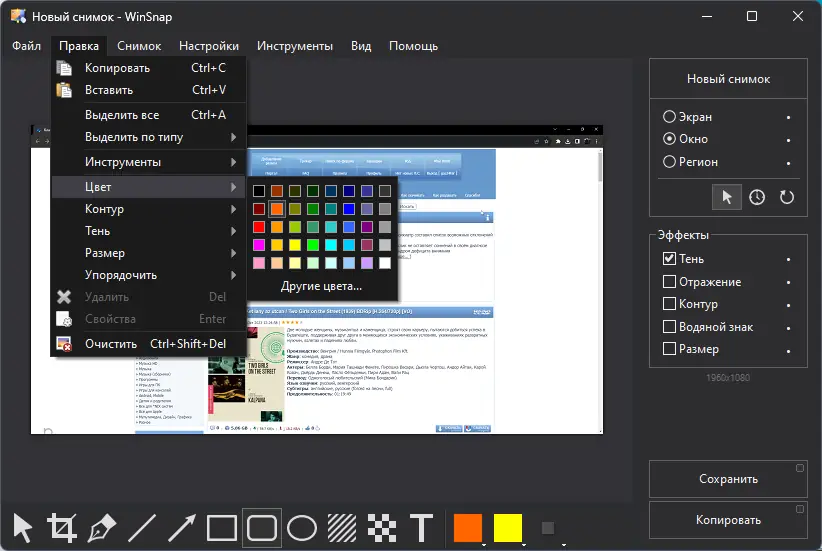The image size is (822, 551).
Task: Open the Вид menu
Action: coord(361,46)
